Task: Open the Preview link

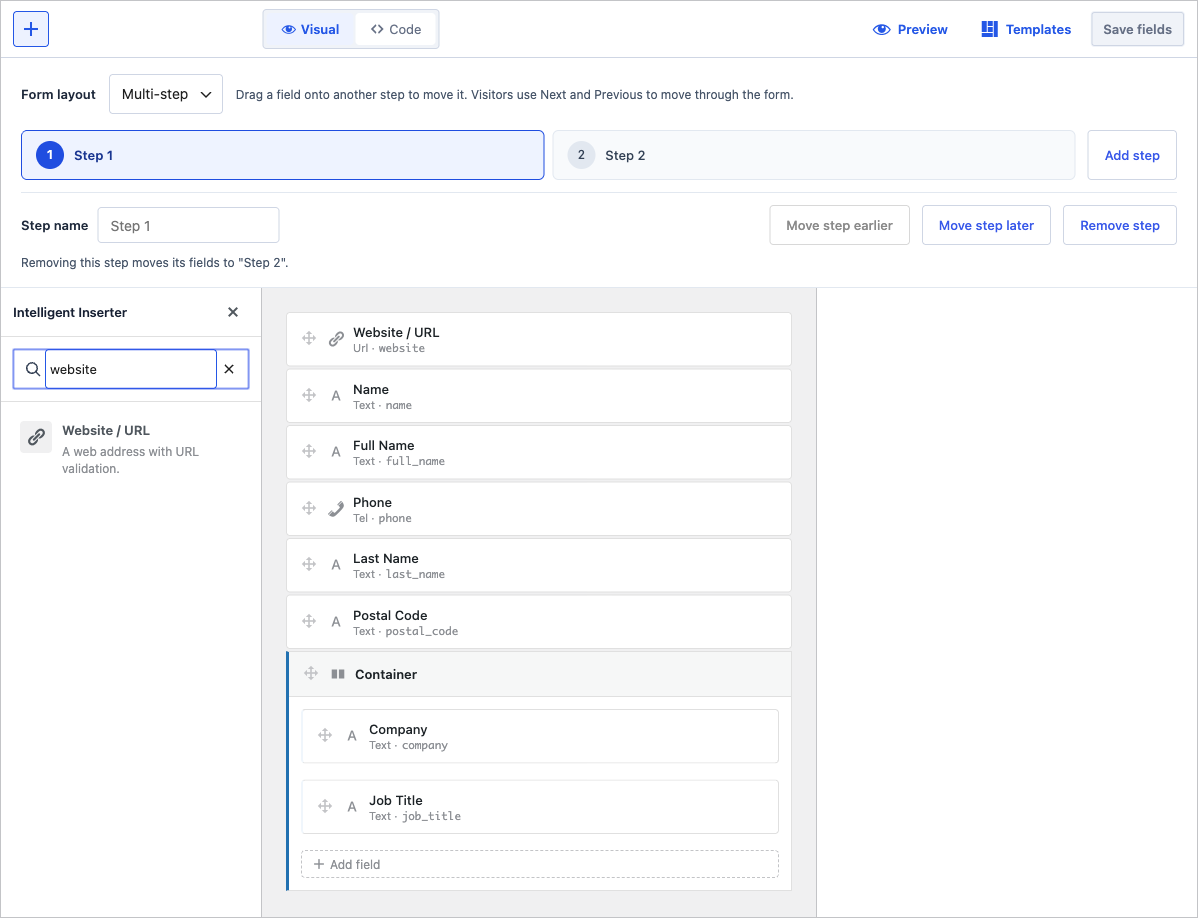Action: pos(910,29)
